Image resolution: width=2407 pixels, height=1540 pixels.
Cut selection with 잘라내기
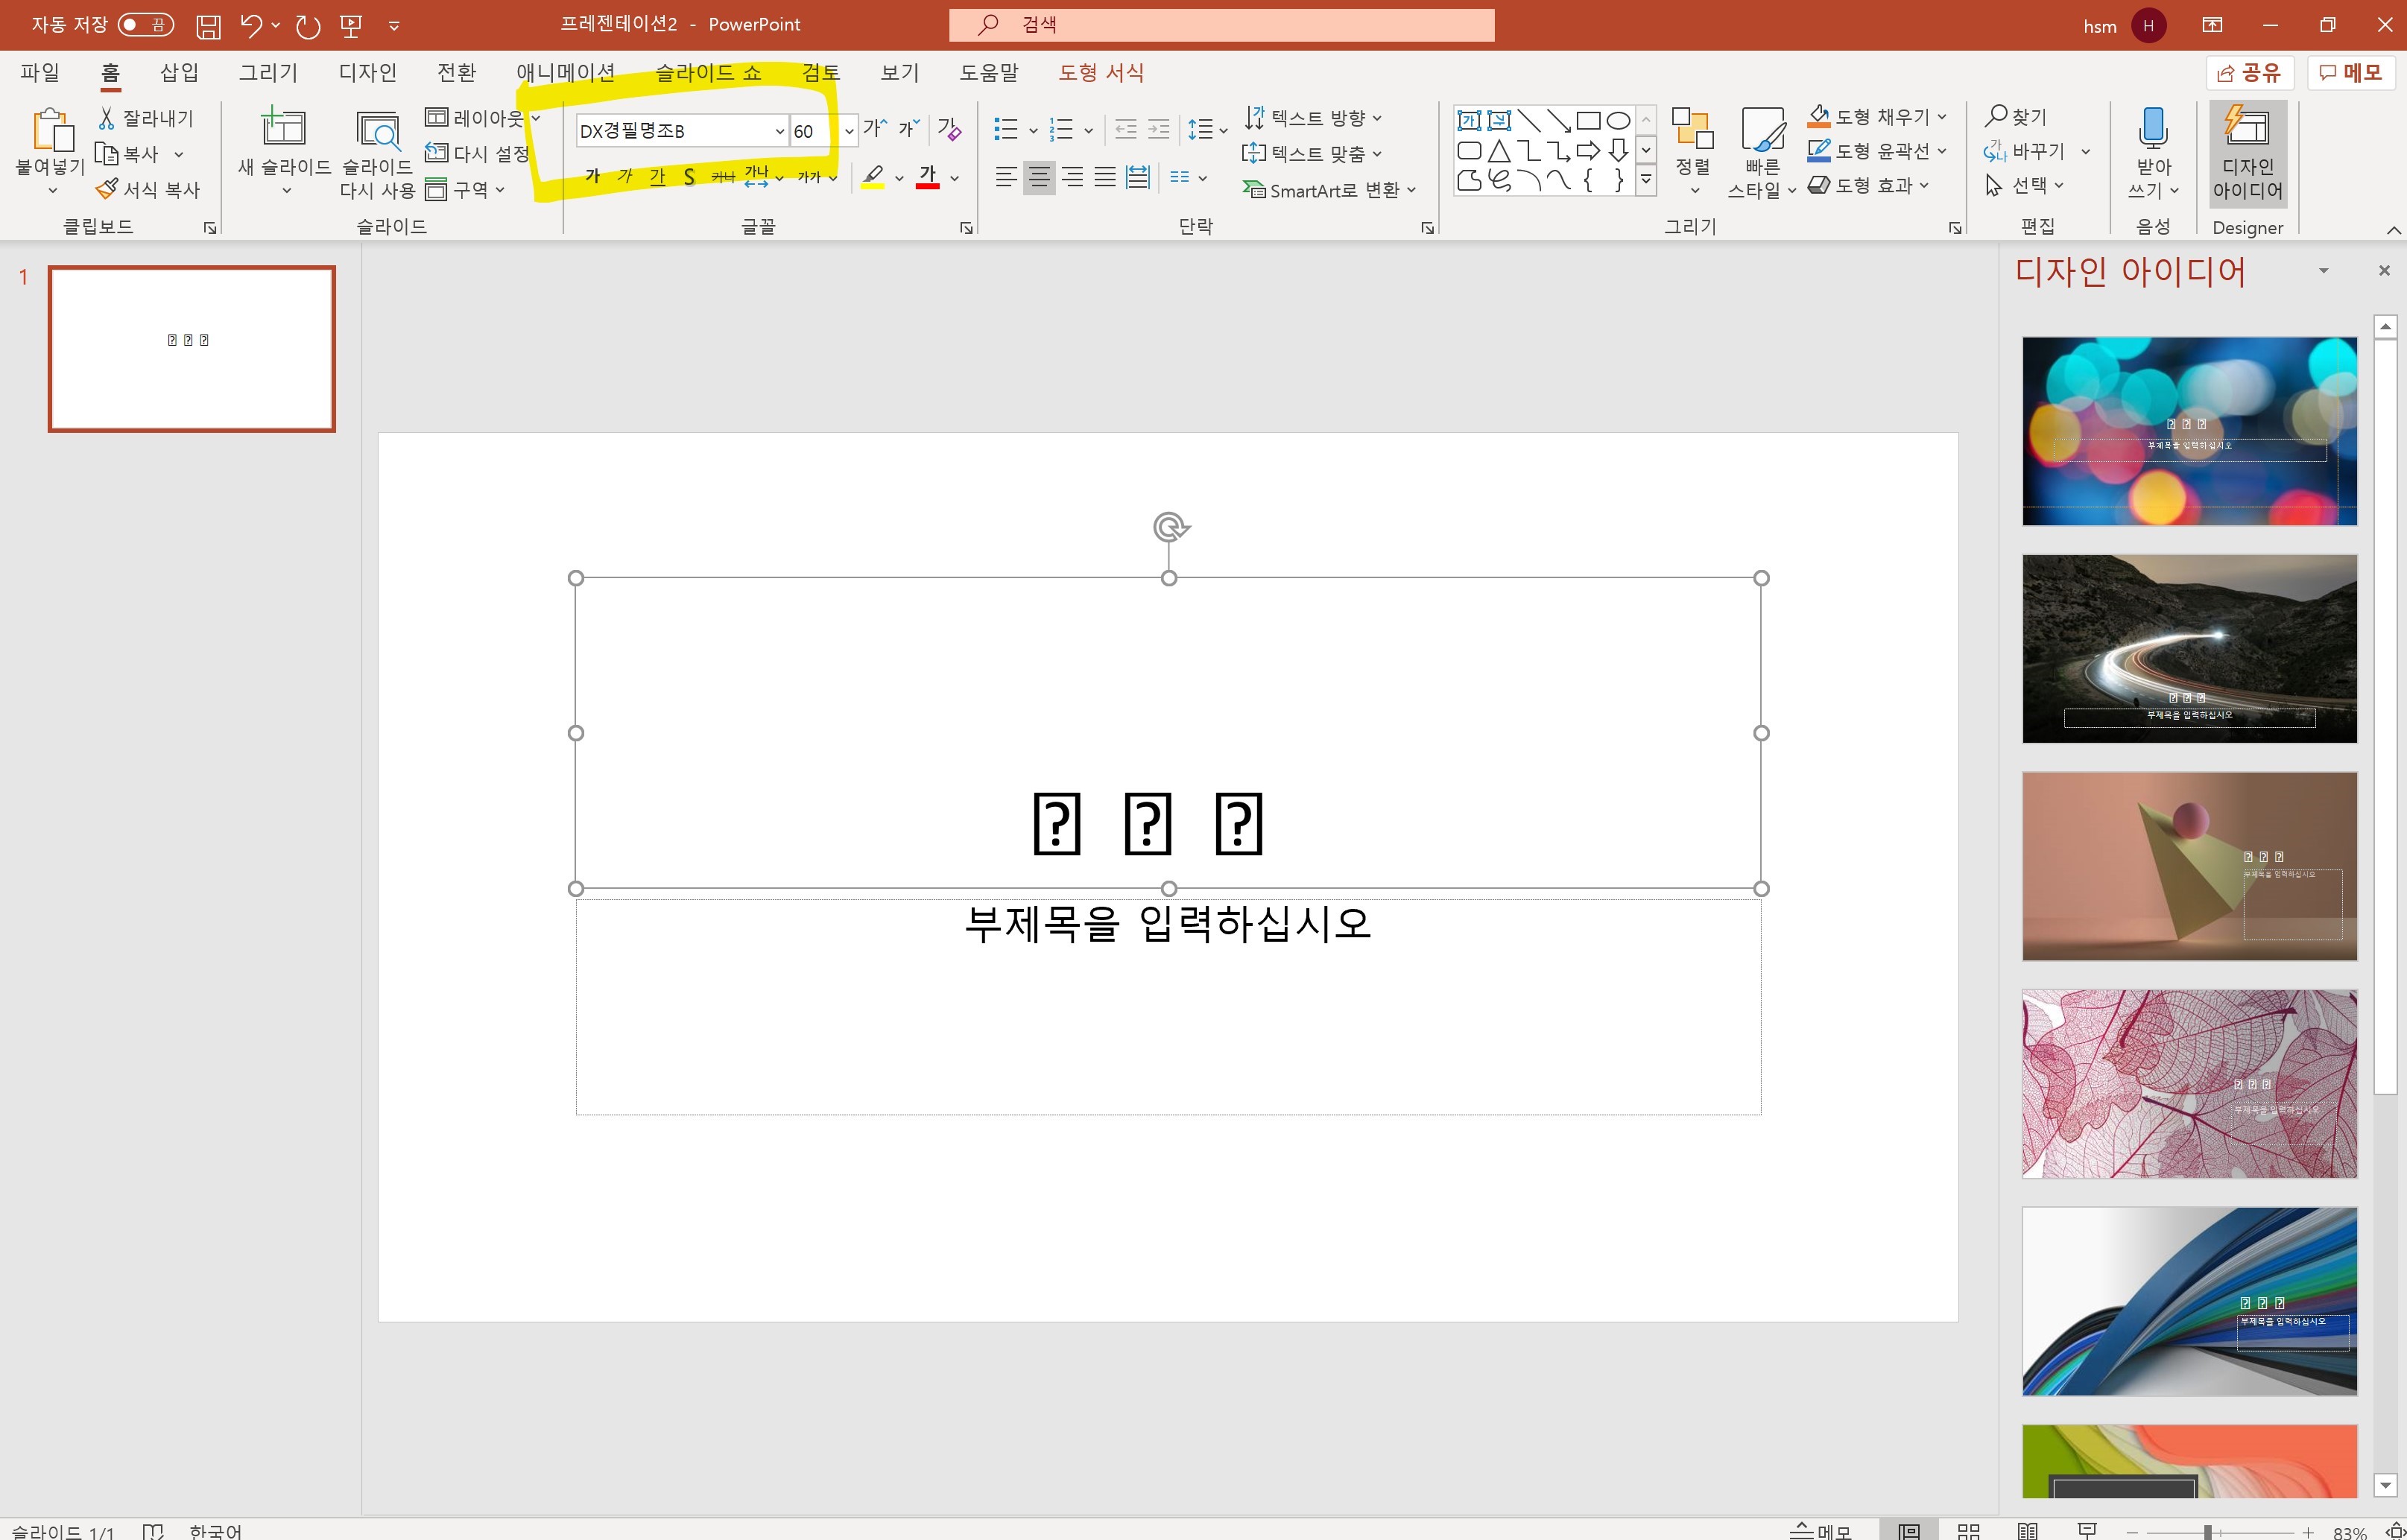(x=146, y=118)
